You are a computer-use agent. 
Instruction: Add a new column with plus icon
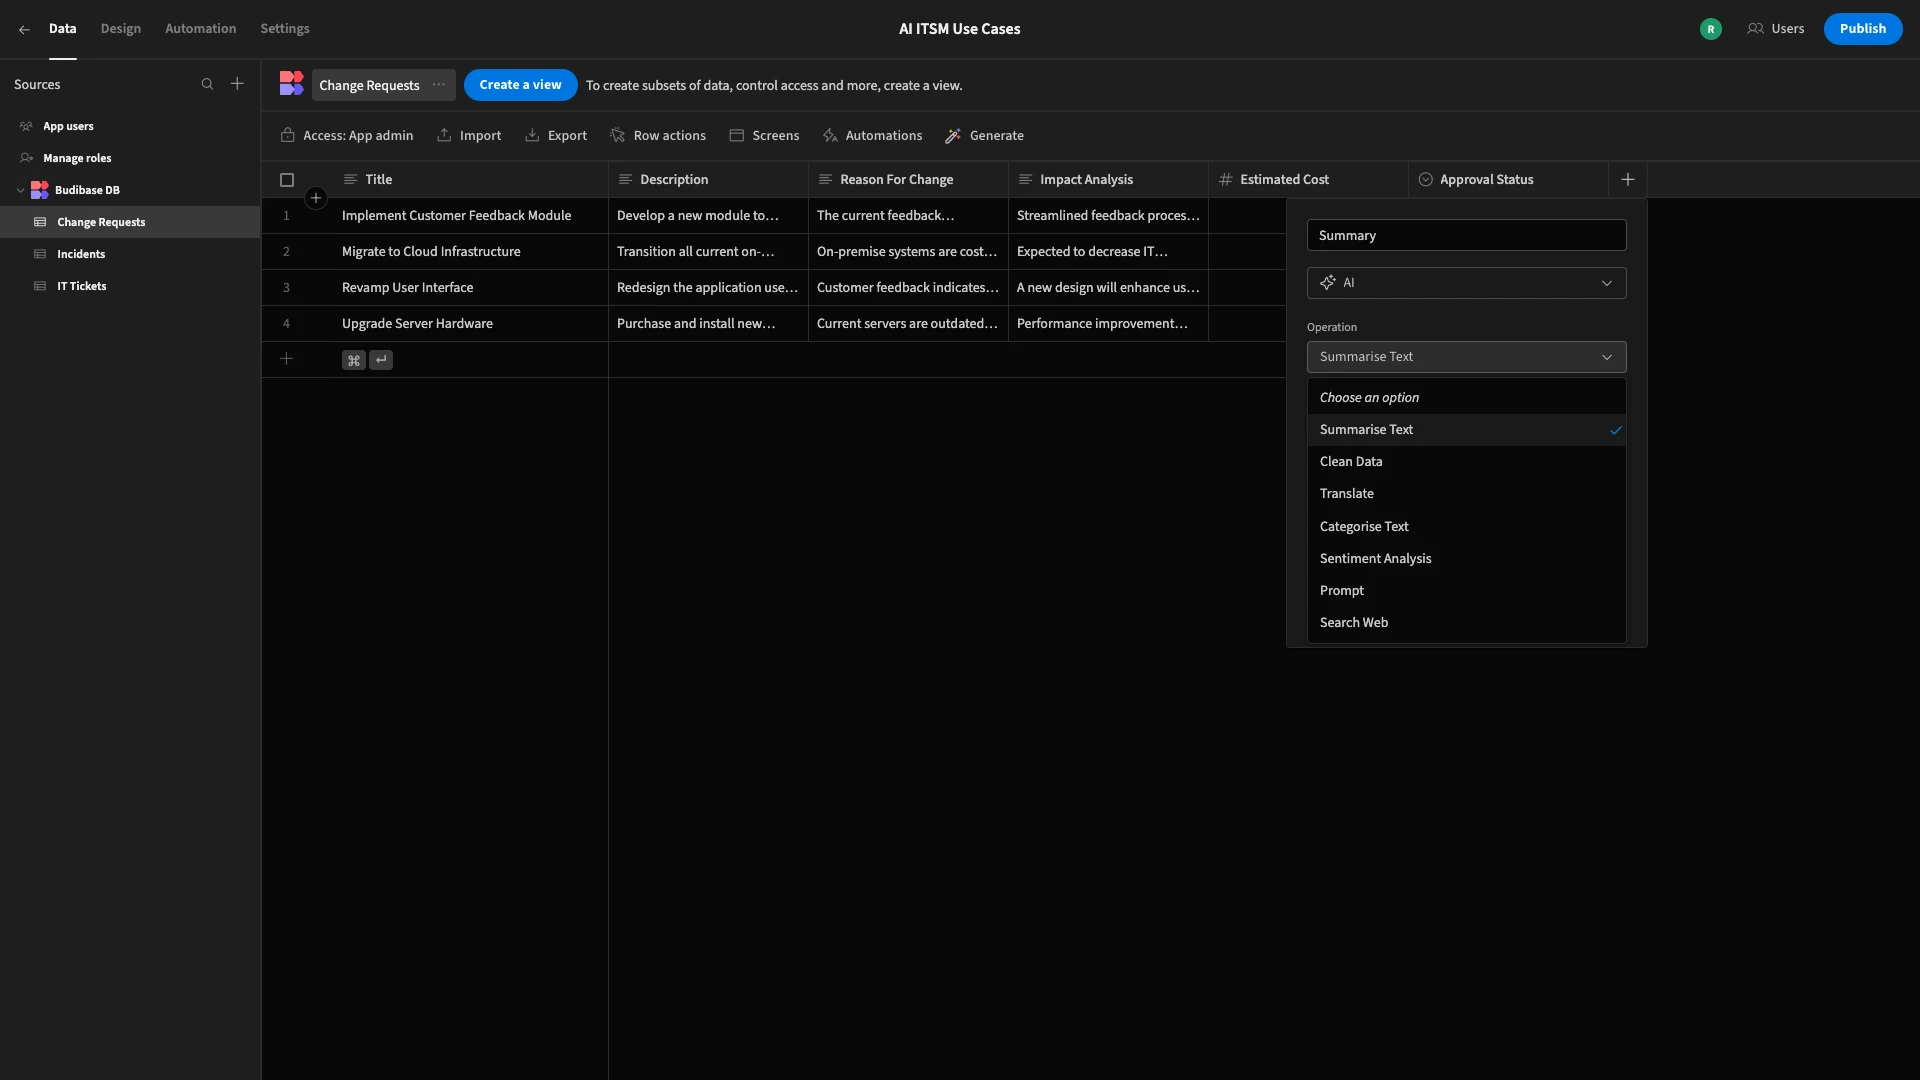point(1628,180)
